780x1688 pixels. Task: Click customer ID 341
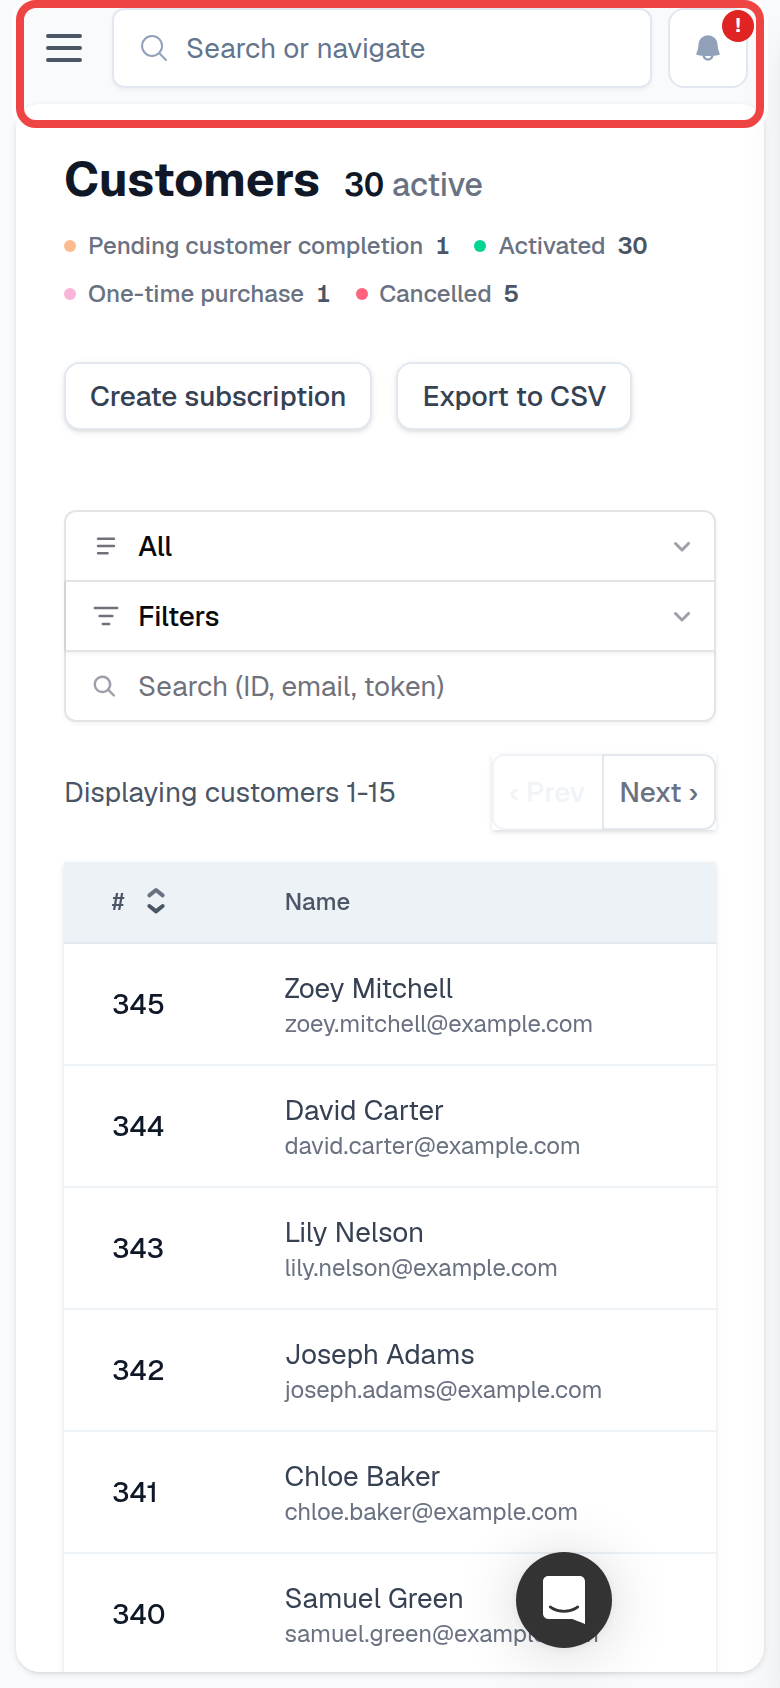[135, 1492]
